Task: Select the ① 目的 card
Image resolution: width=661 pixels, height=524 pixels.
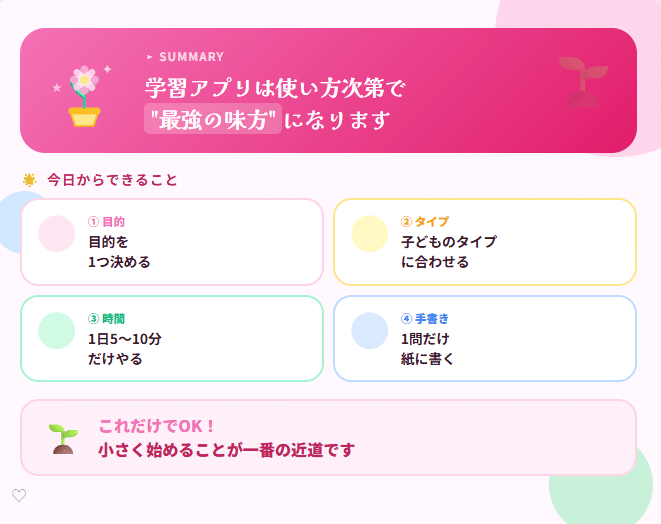Action: click(x=172, y=242)
